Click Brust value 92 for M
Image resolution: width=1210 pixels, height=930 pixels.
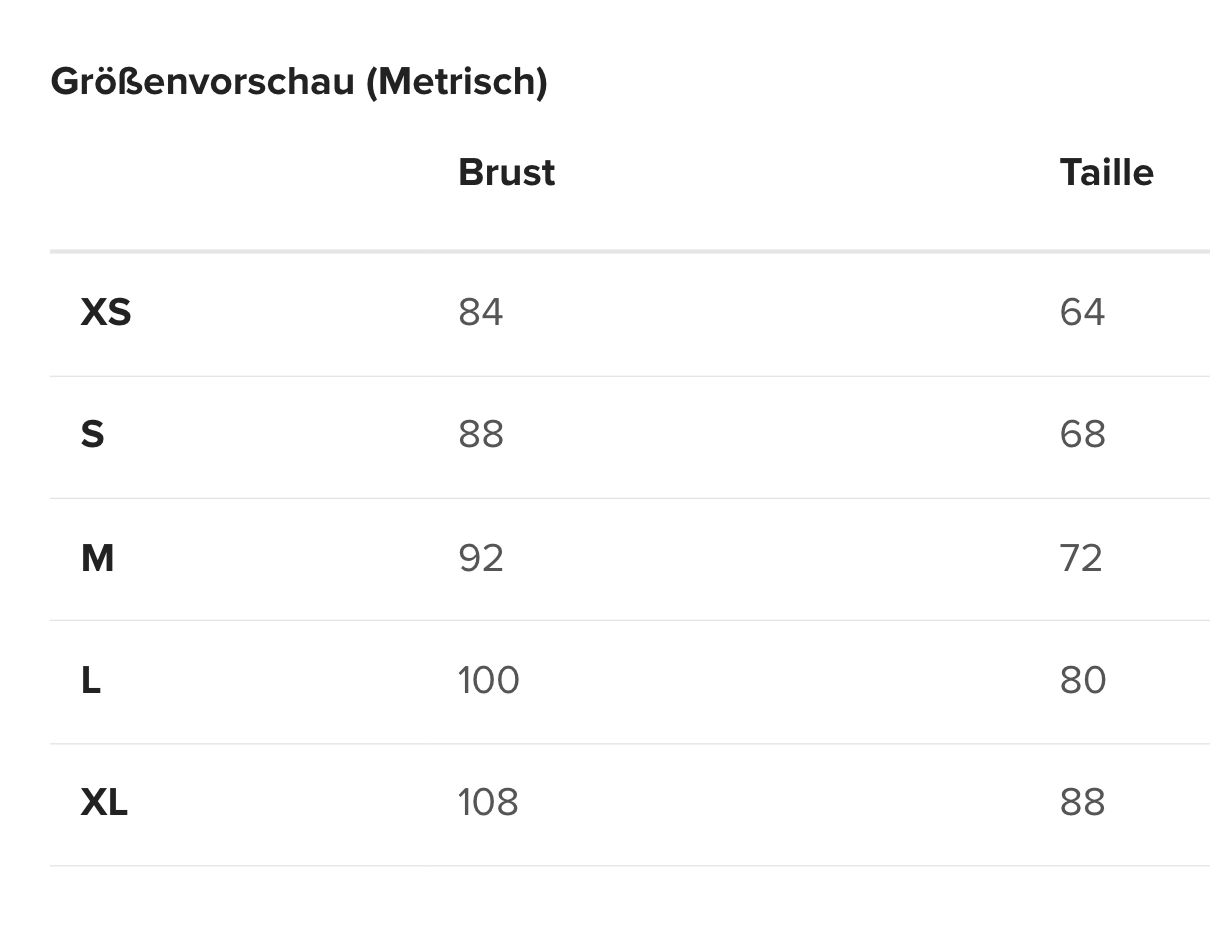click(480, 558)
